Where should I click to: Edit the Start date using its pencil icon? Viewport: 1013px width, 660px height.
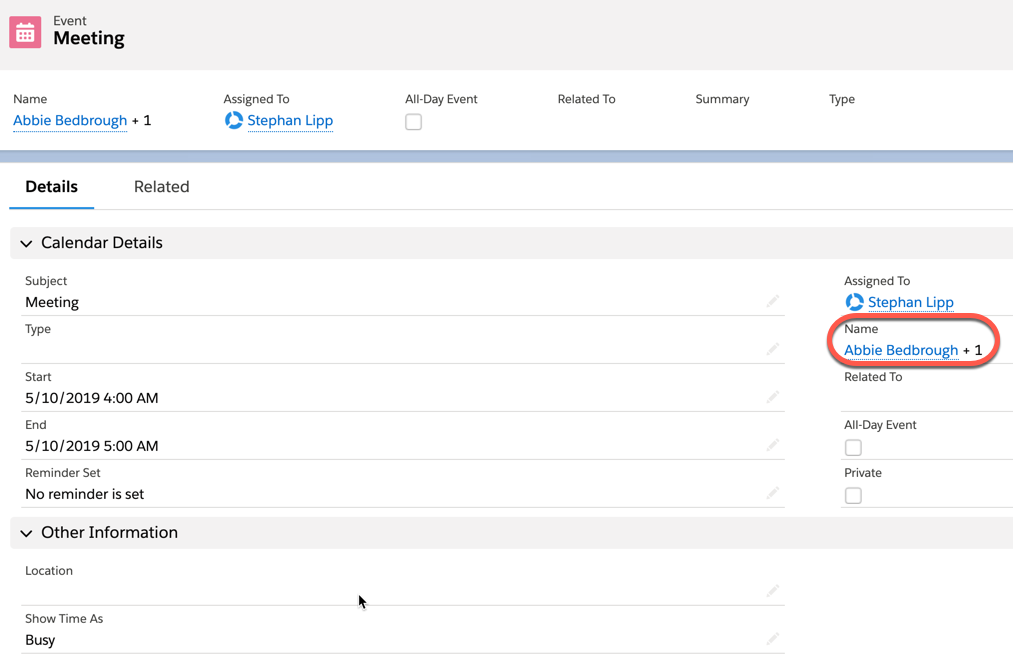771,396
